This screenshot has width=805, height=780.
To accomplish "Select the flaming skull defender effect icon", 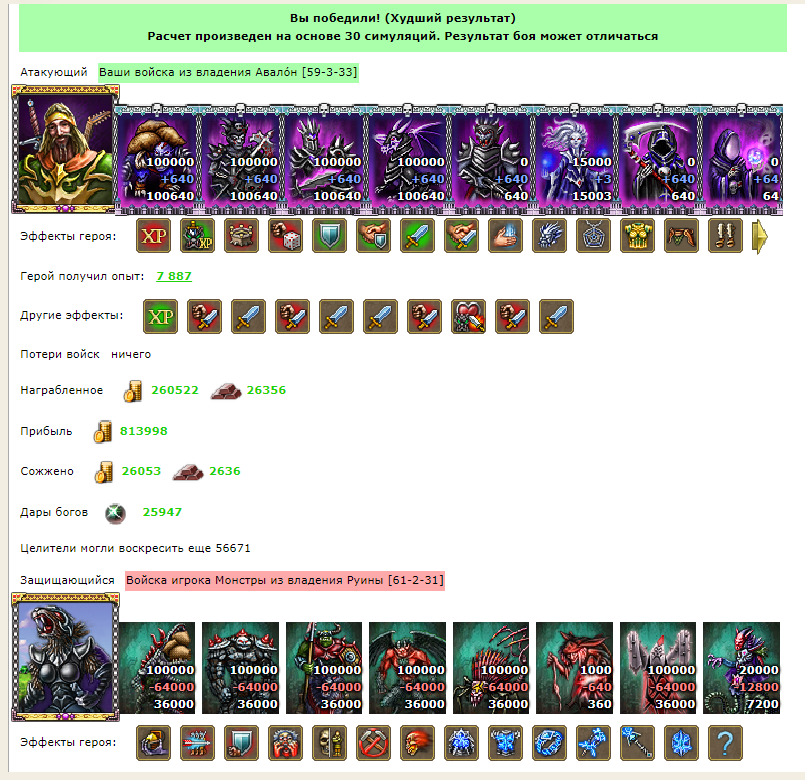I will pos(417,743).
